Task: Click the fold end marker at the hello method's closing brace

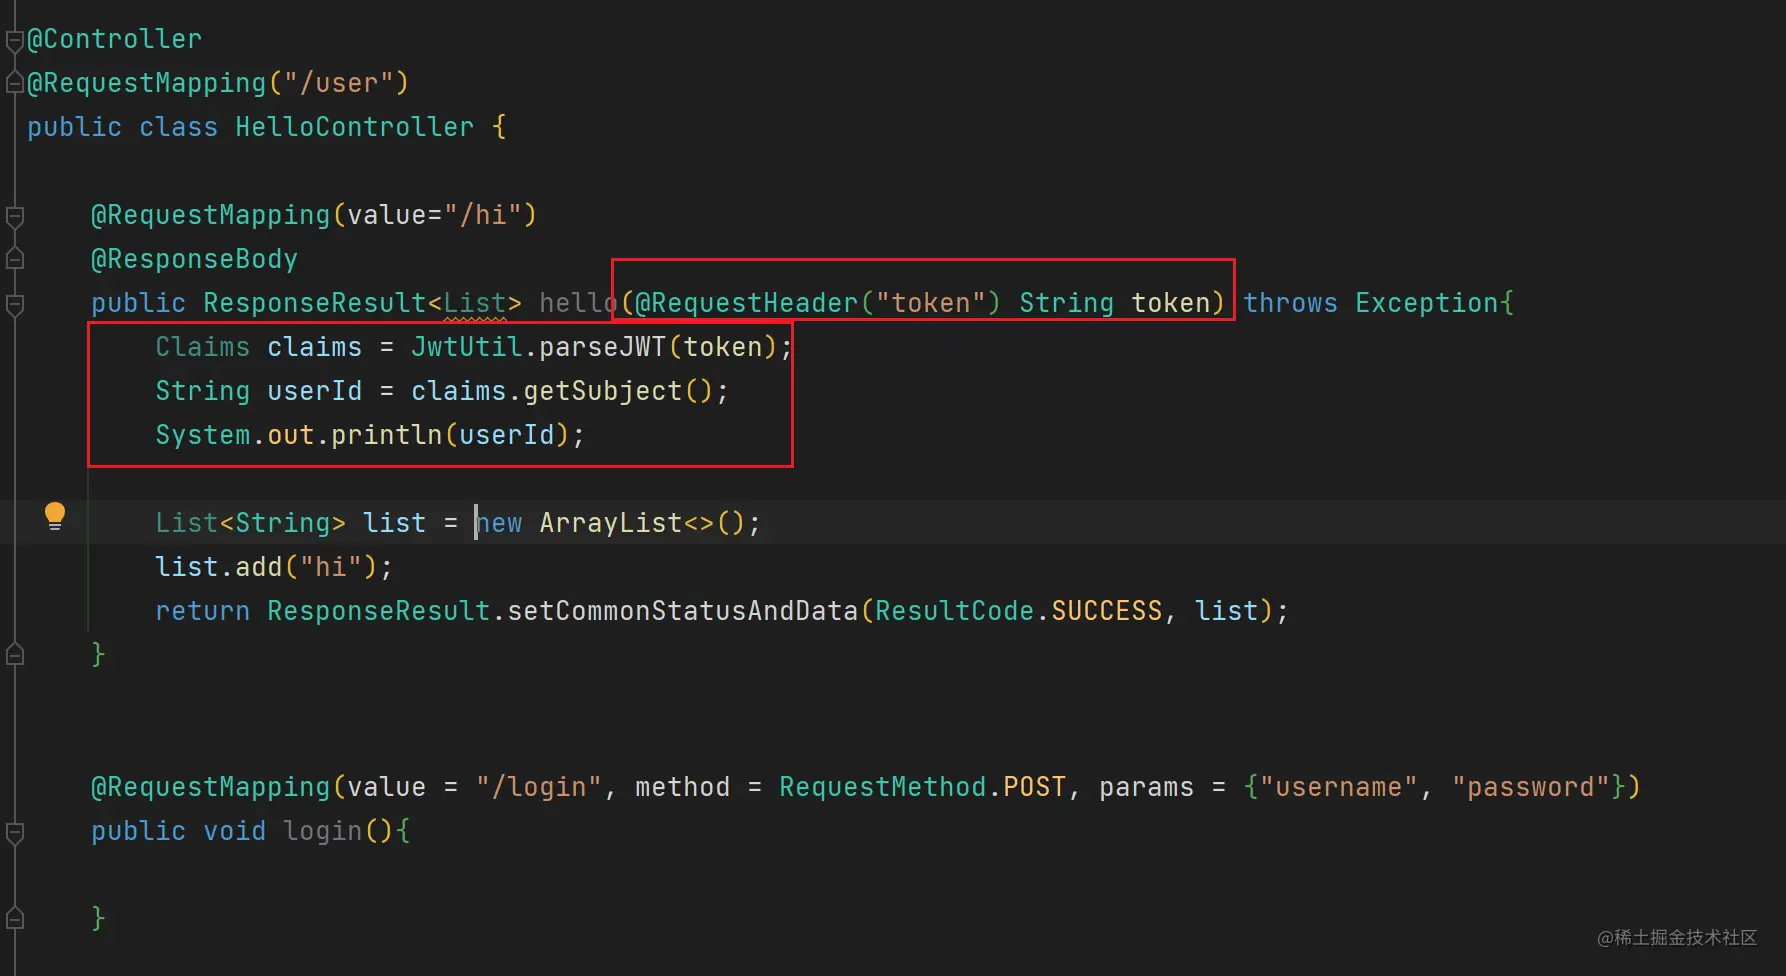Action: (x=14, y=655)
